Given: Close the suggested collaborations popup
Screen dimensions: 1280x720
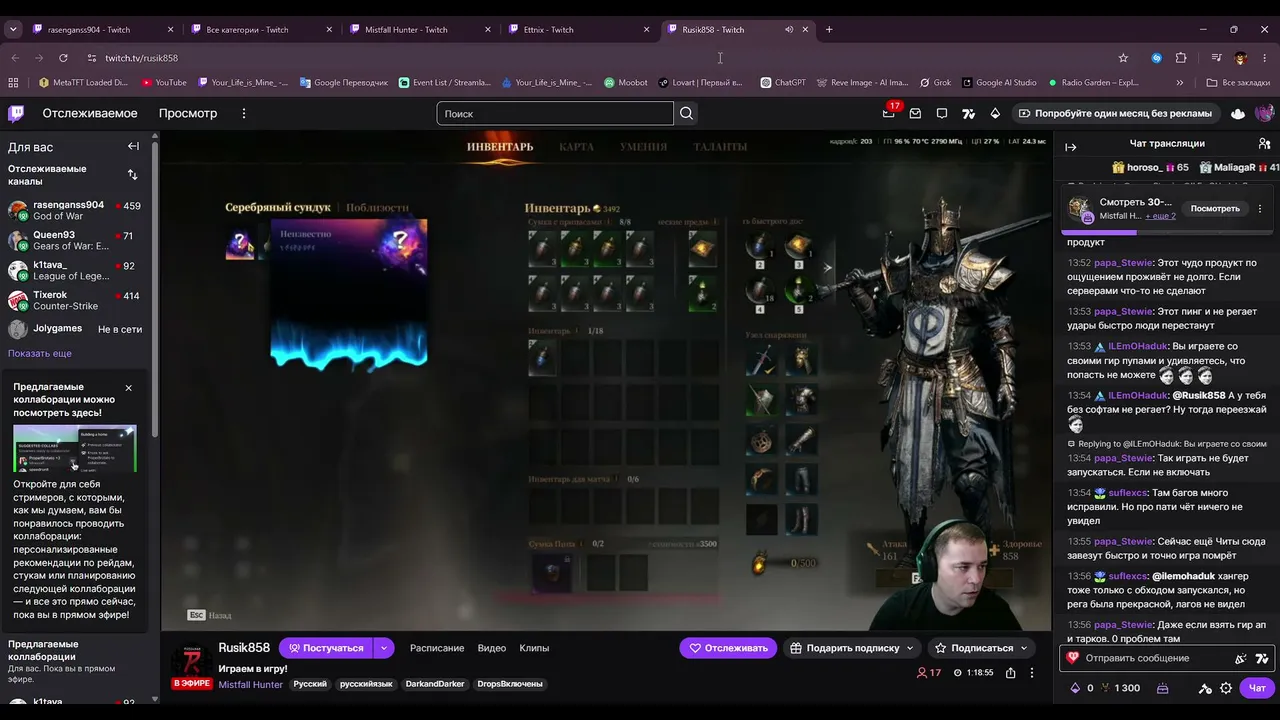Looking at the screenshot, I should (x=128, y=388).
